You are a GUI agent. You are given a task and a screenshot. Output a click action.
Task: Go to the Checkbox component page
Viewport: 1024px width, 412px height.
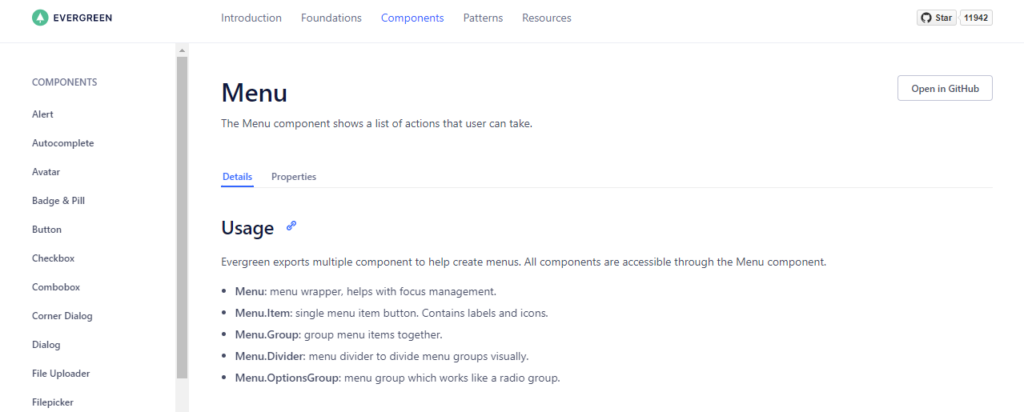coord(53,258)
